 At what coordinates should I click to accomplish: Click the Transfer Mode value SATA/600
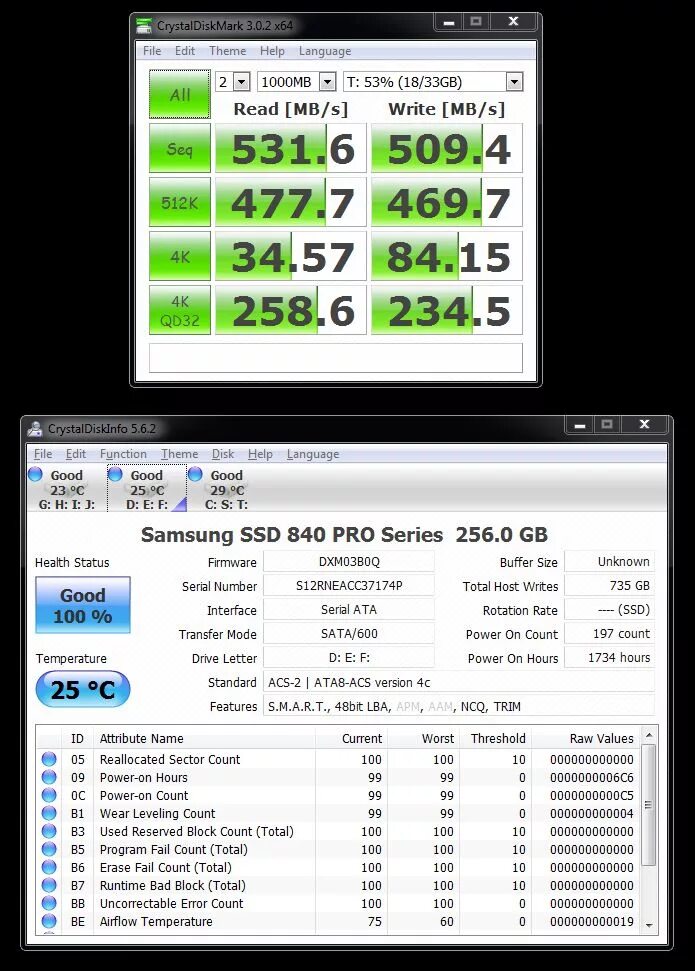click(349, 634)
